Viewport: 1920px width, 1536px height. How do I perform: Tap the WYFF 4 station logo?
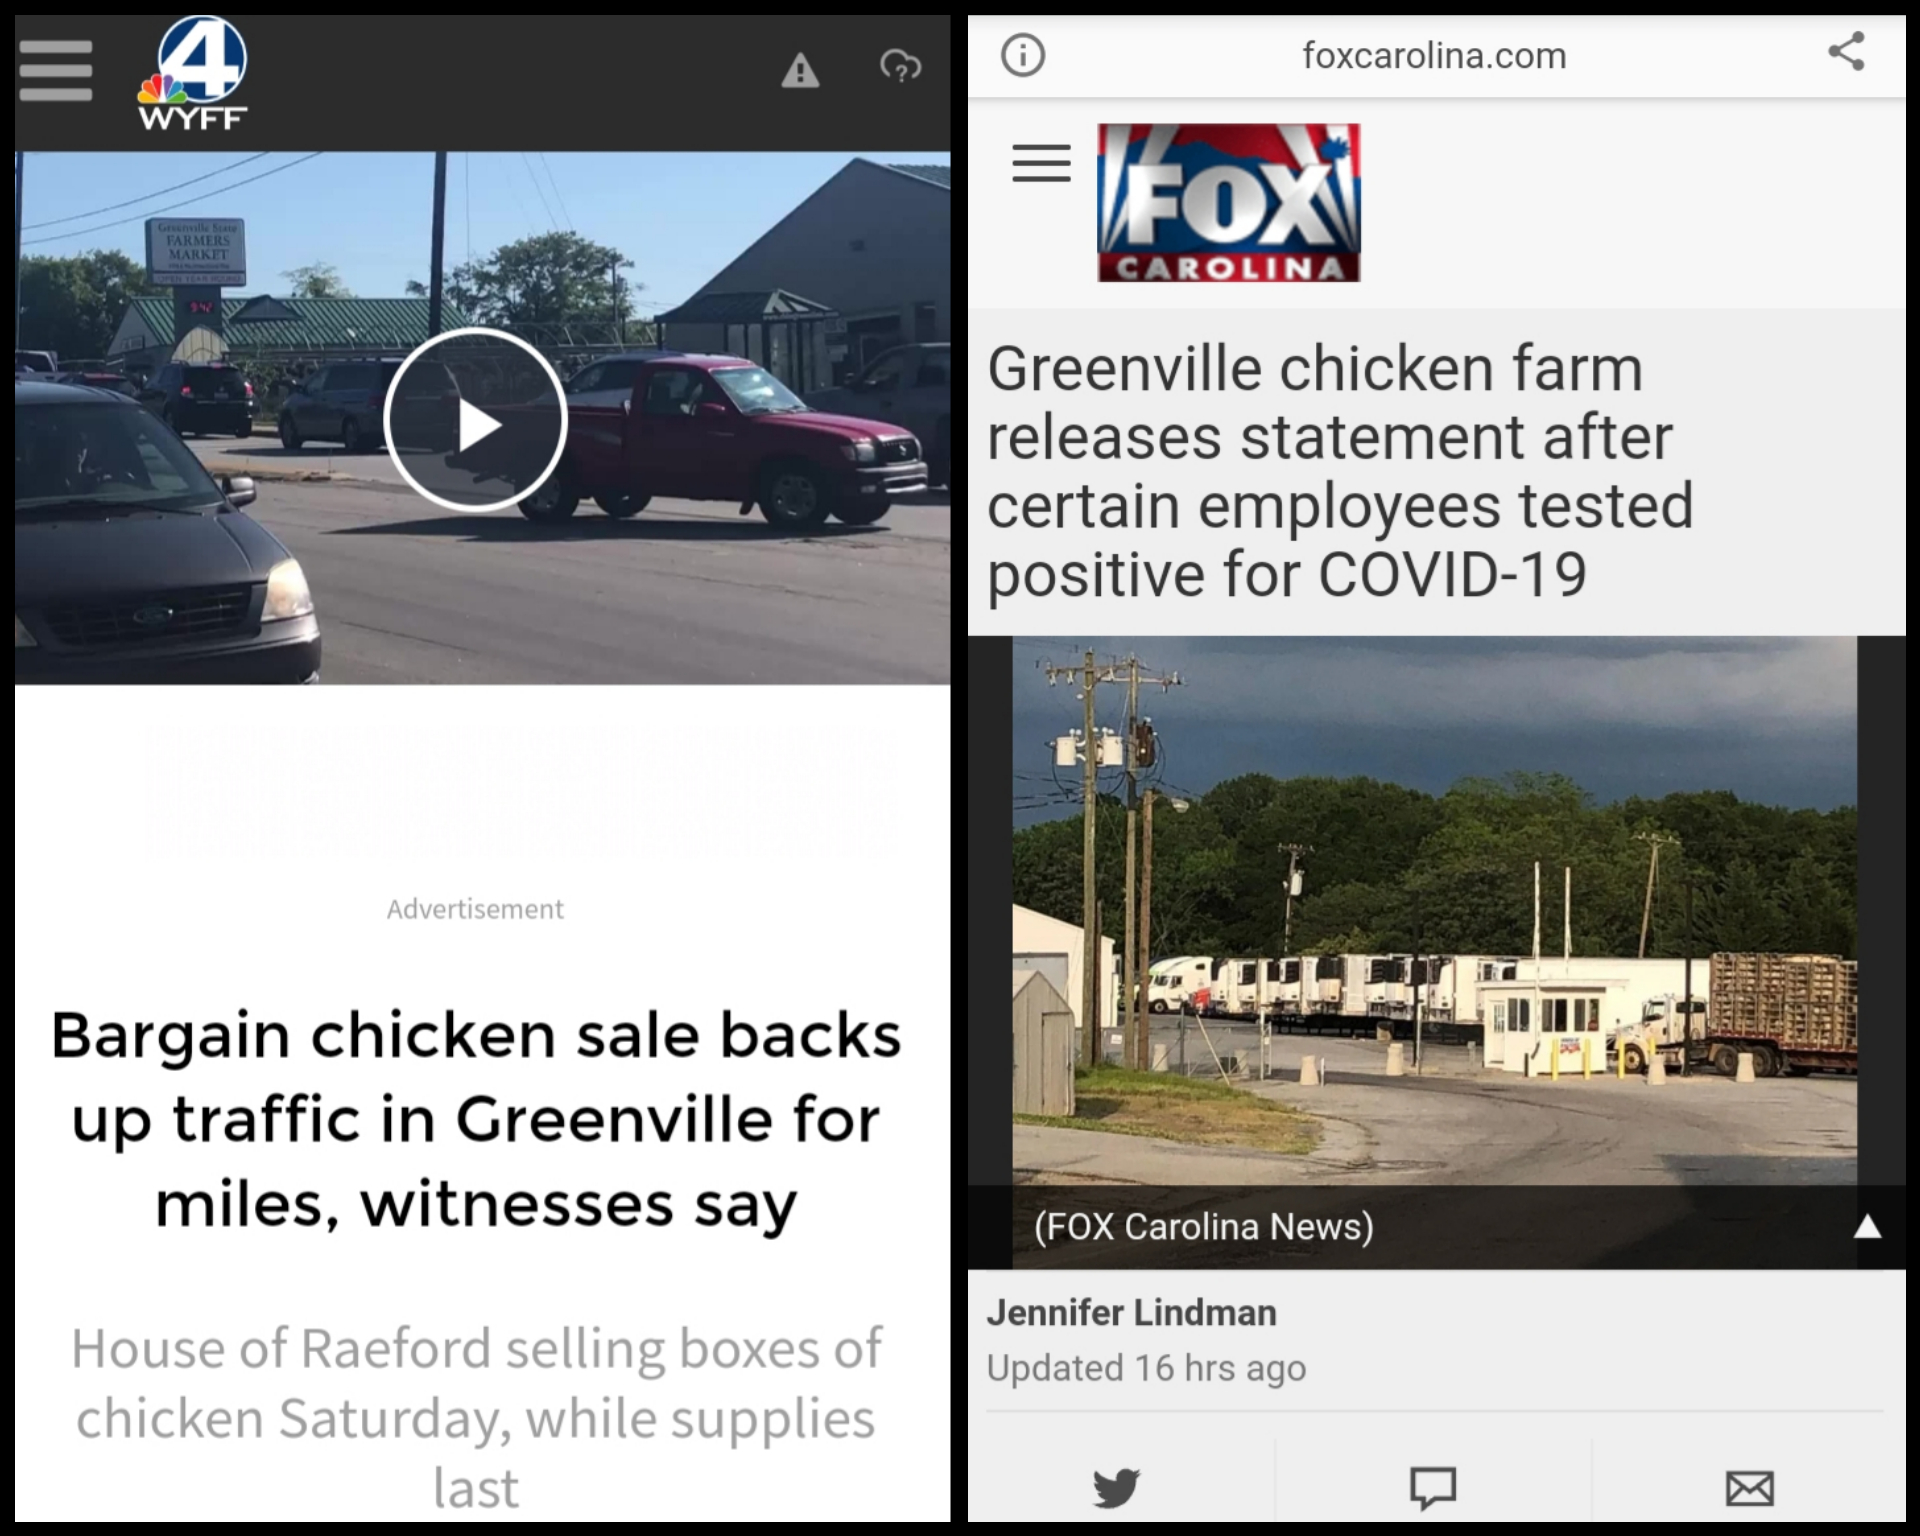(x=192, y=74)
